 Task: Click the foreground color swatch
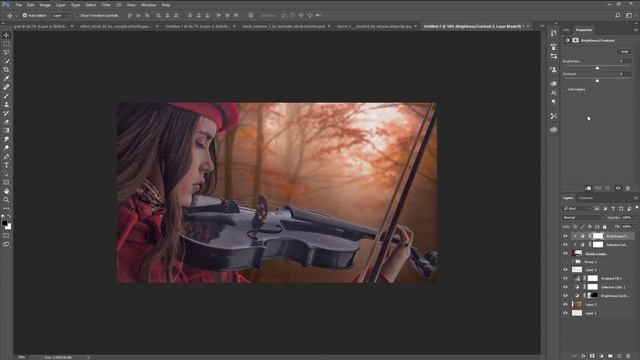[x=4, y=223]
